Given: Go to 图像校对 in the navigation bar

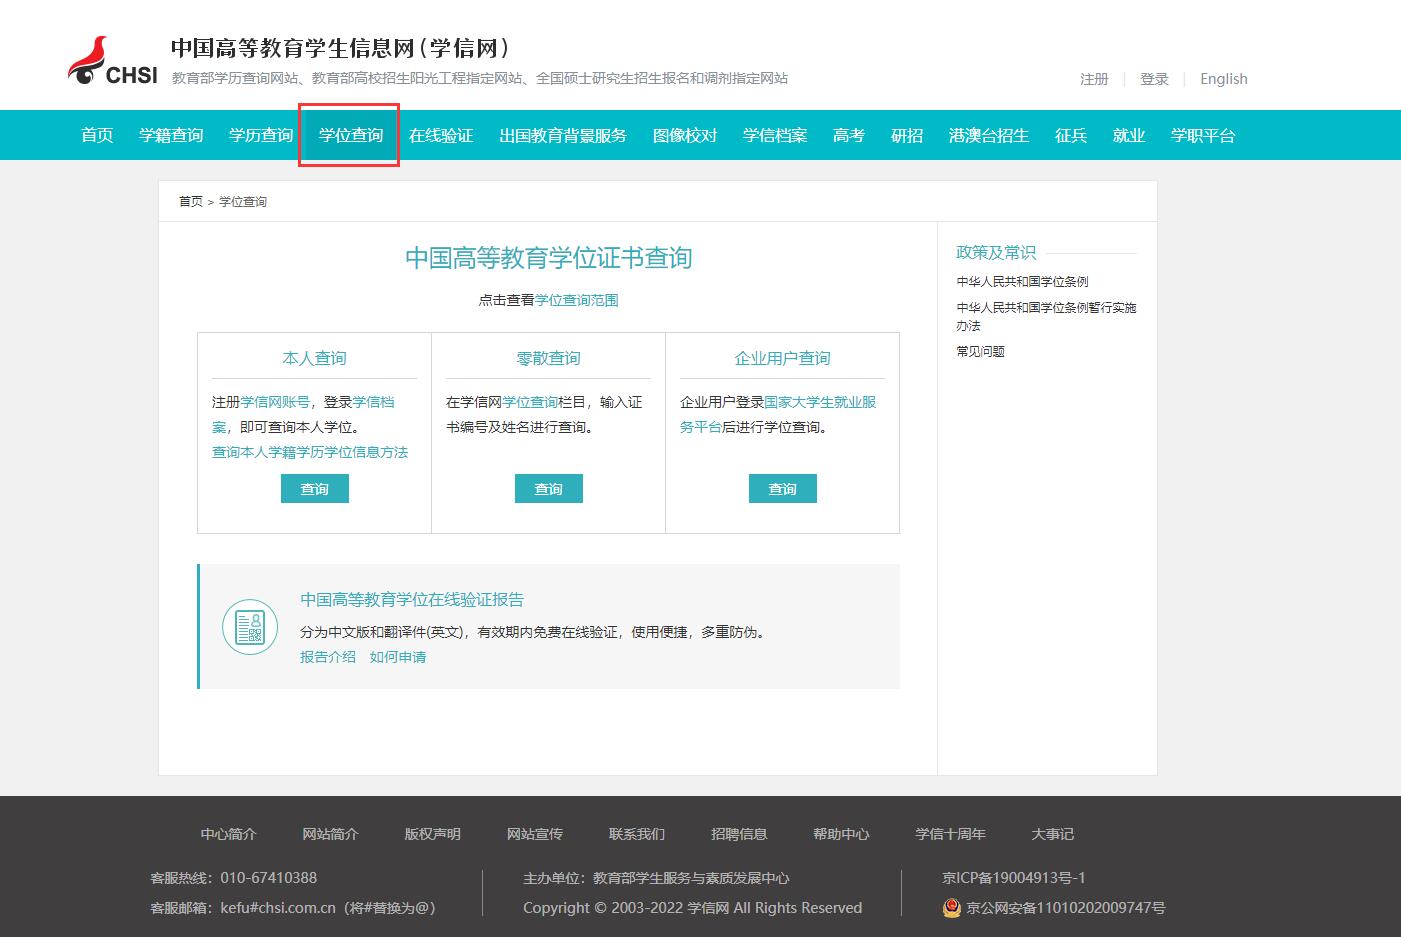Looking at the screenshot, I should point(685,135).
